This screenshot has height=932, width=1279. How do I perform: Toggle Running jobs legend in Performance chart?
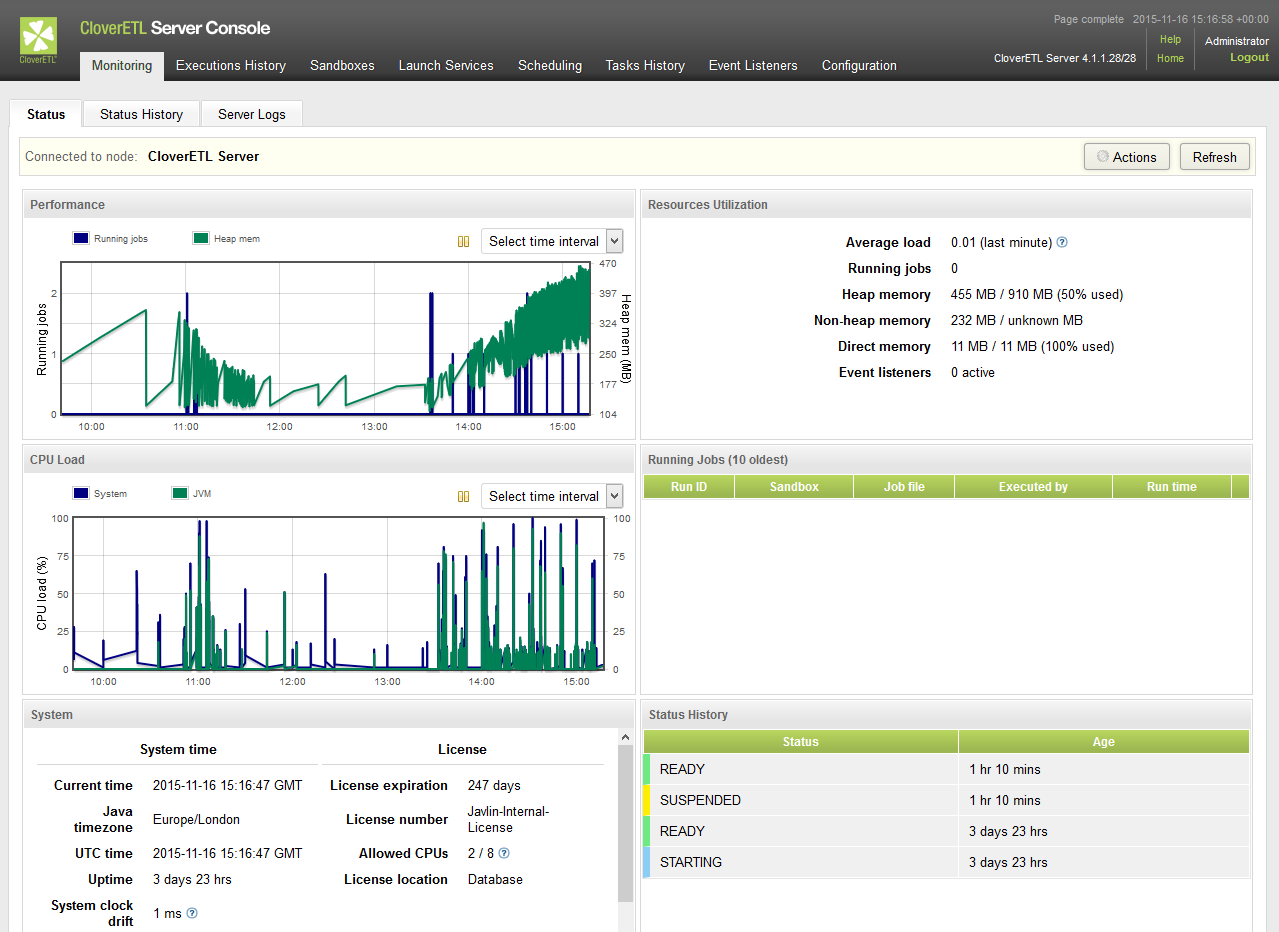pos(82,239)
